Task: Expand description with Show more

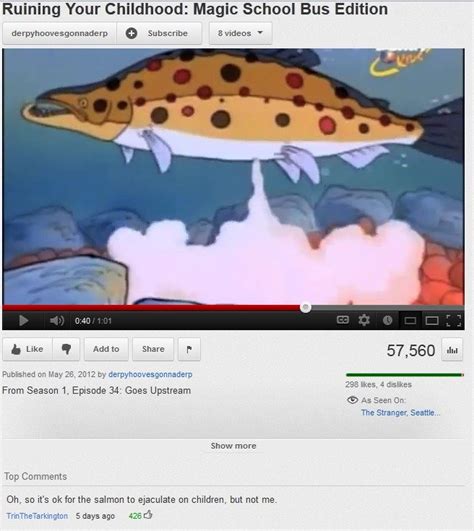Action: tap(233, 446)
